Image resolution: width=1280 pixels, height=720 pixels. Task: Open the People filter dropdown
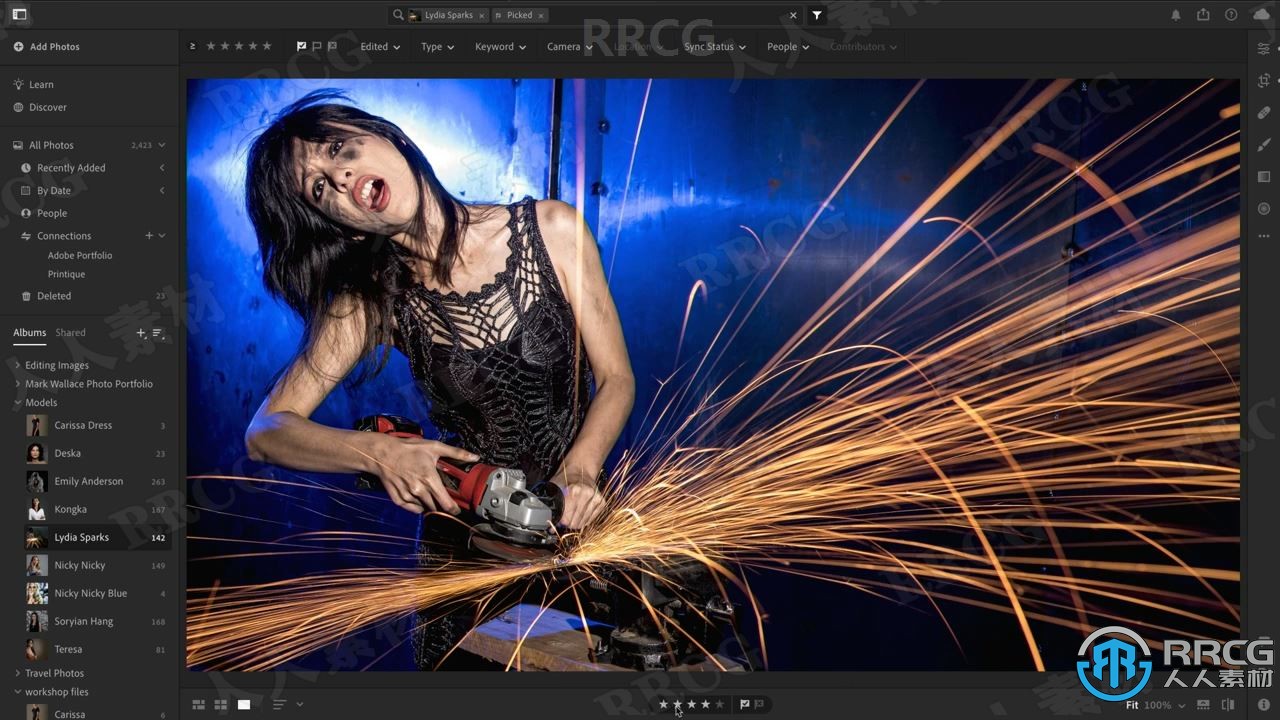pyautogui.click(x=788, y=47)
